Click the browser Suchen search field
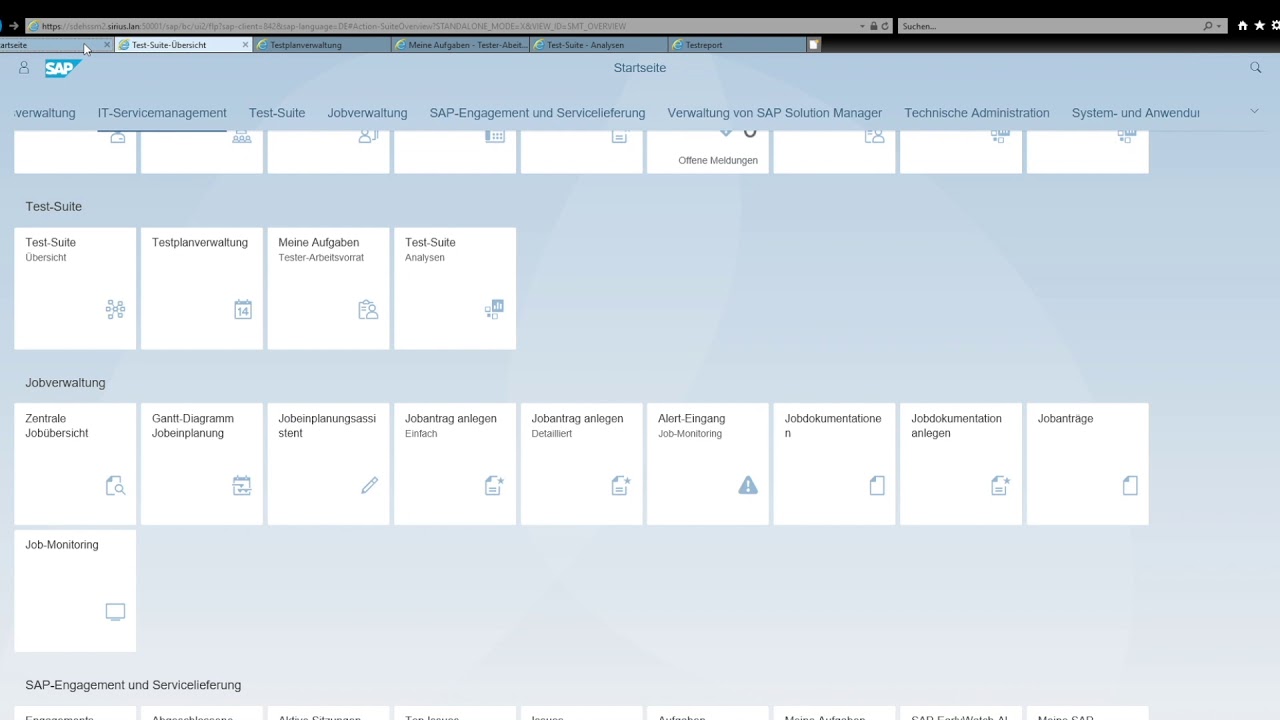 pyautogui.click(x=1050, y=26)
